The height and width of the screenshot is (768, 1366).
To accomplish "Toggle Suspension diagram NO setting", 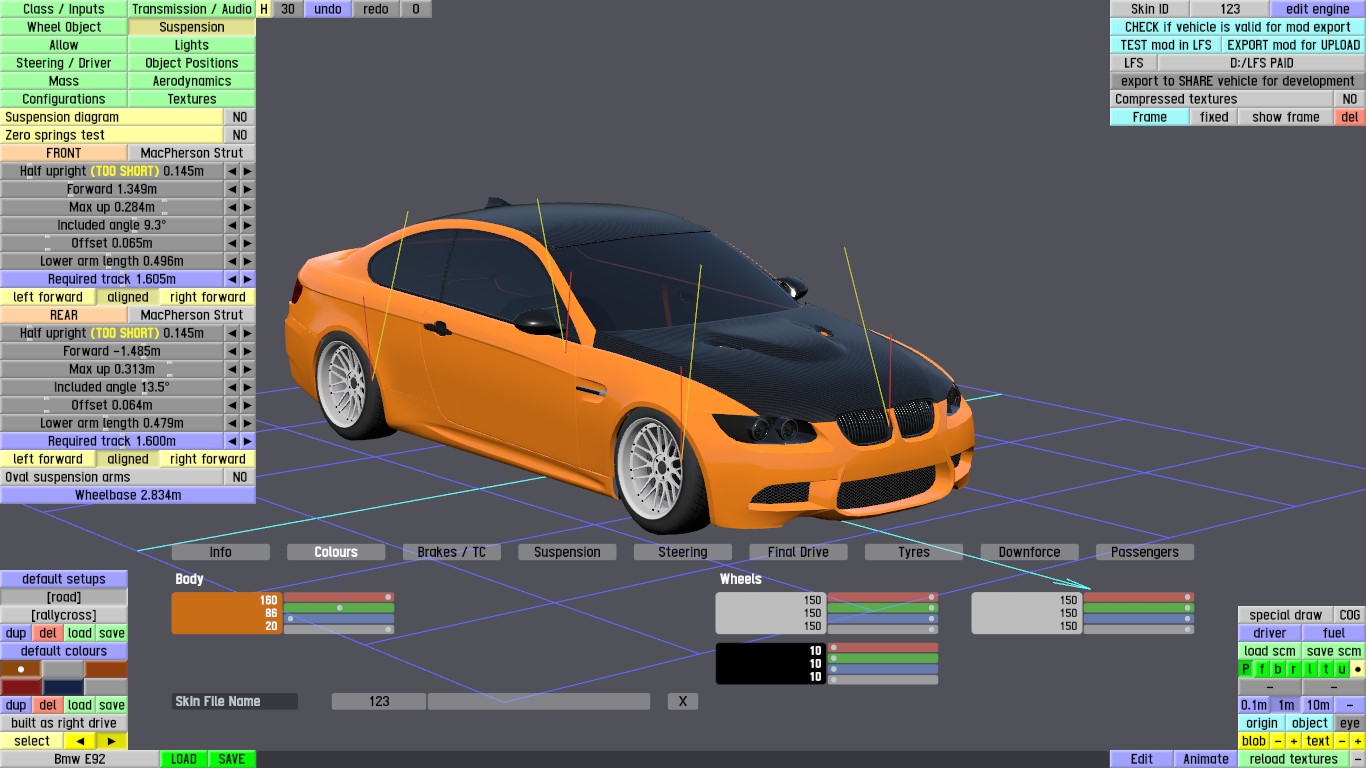I will pos(240,117).
